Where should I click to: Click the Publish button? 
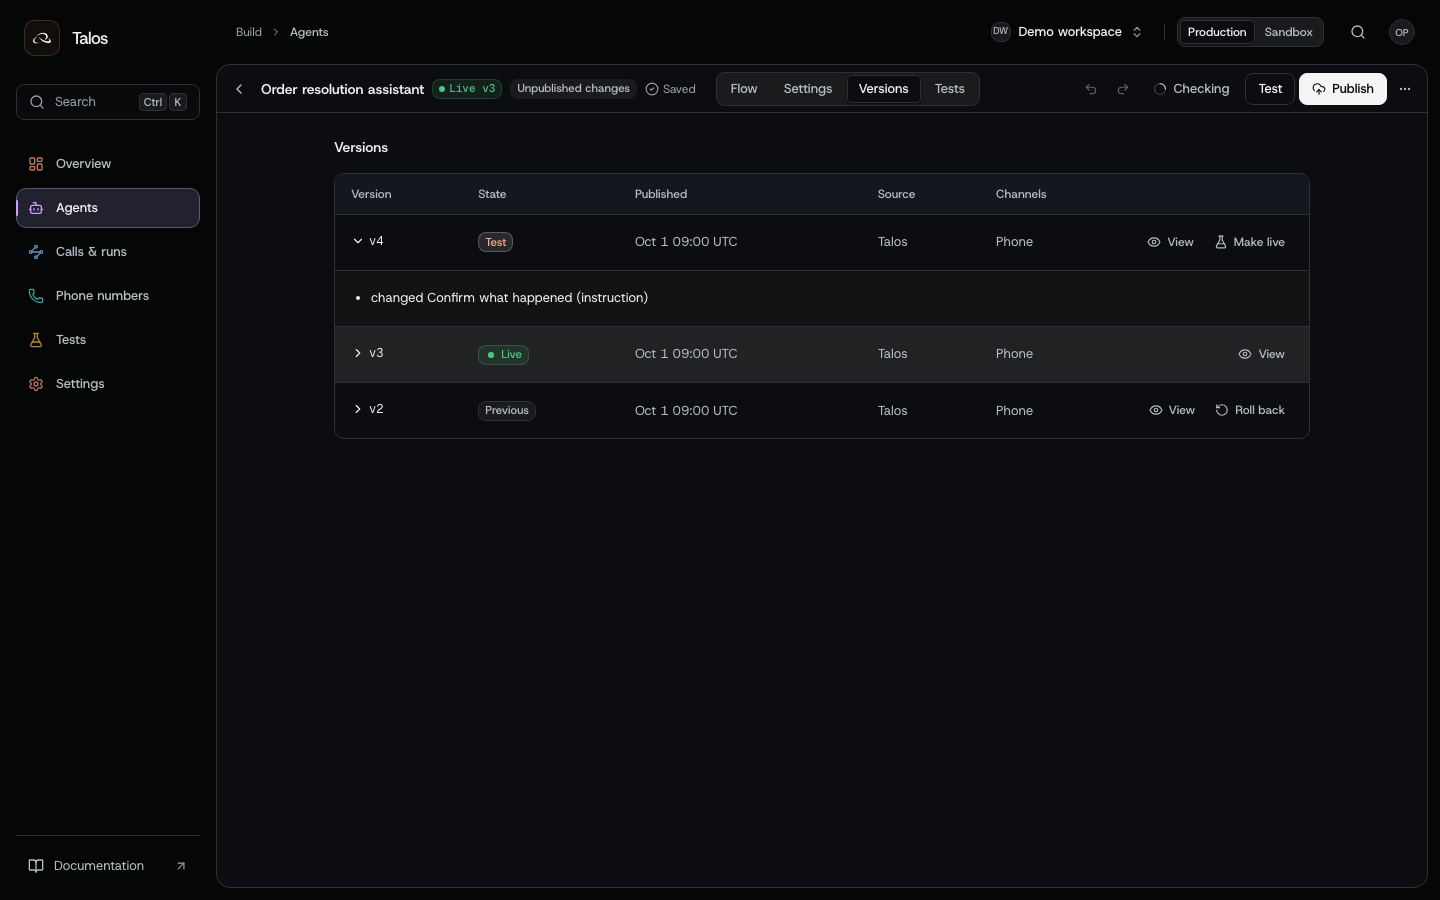pyautogui.click(x=1343, y=89)
